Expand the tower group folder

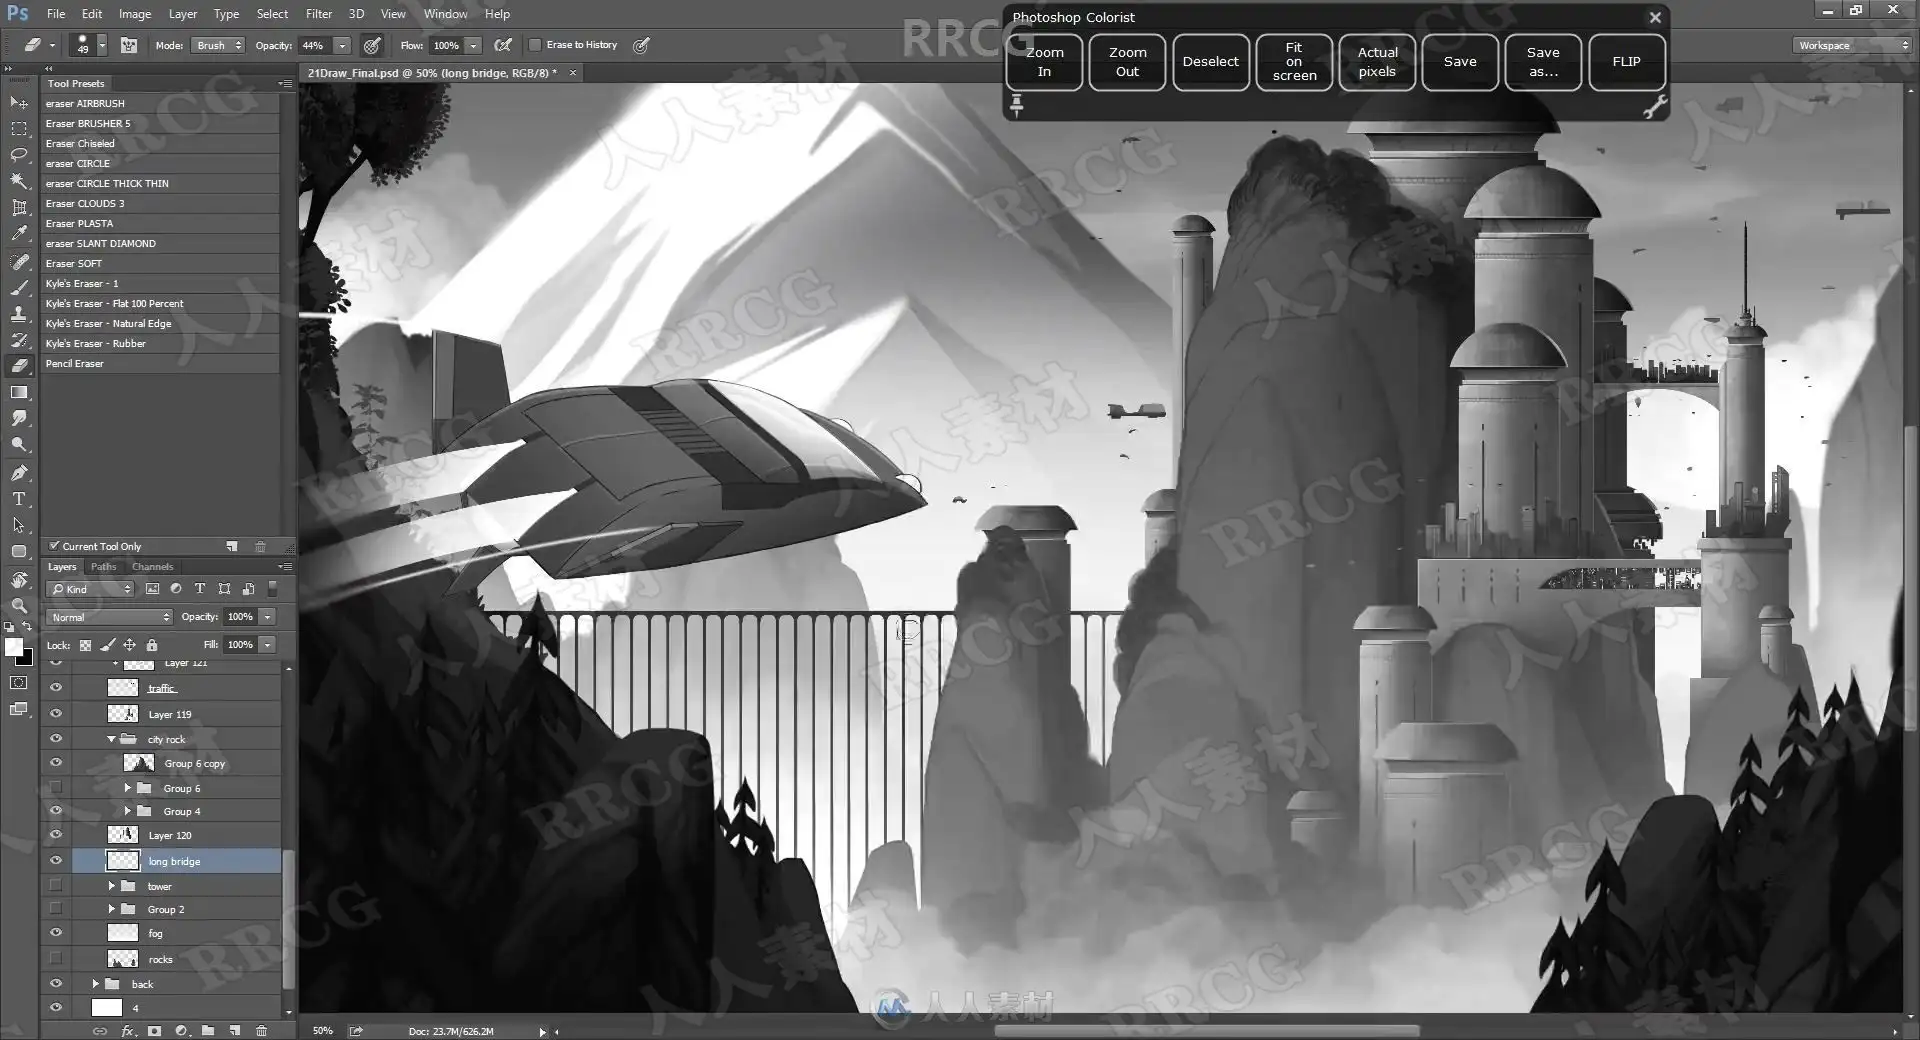[111, 885]
